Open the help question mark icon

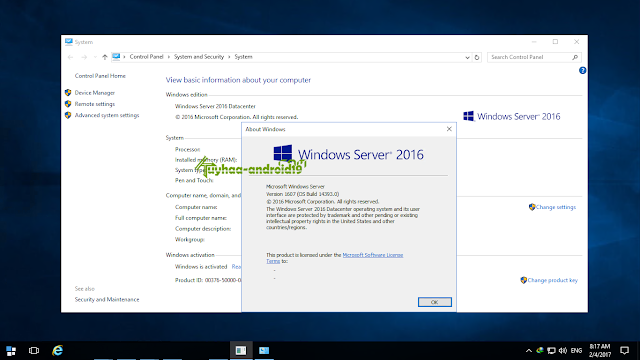tap(582, 71)
